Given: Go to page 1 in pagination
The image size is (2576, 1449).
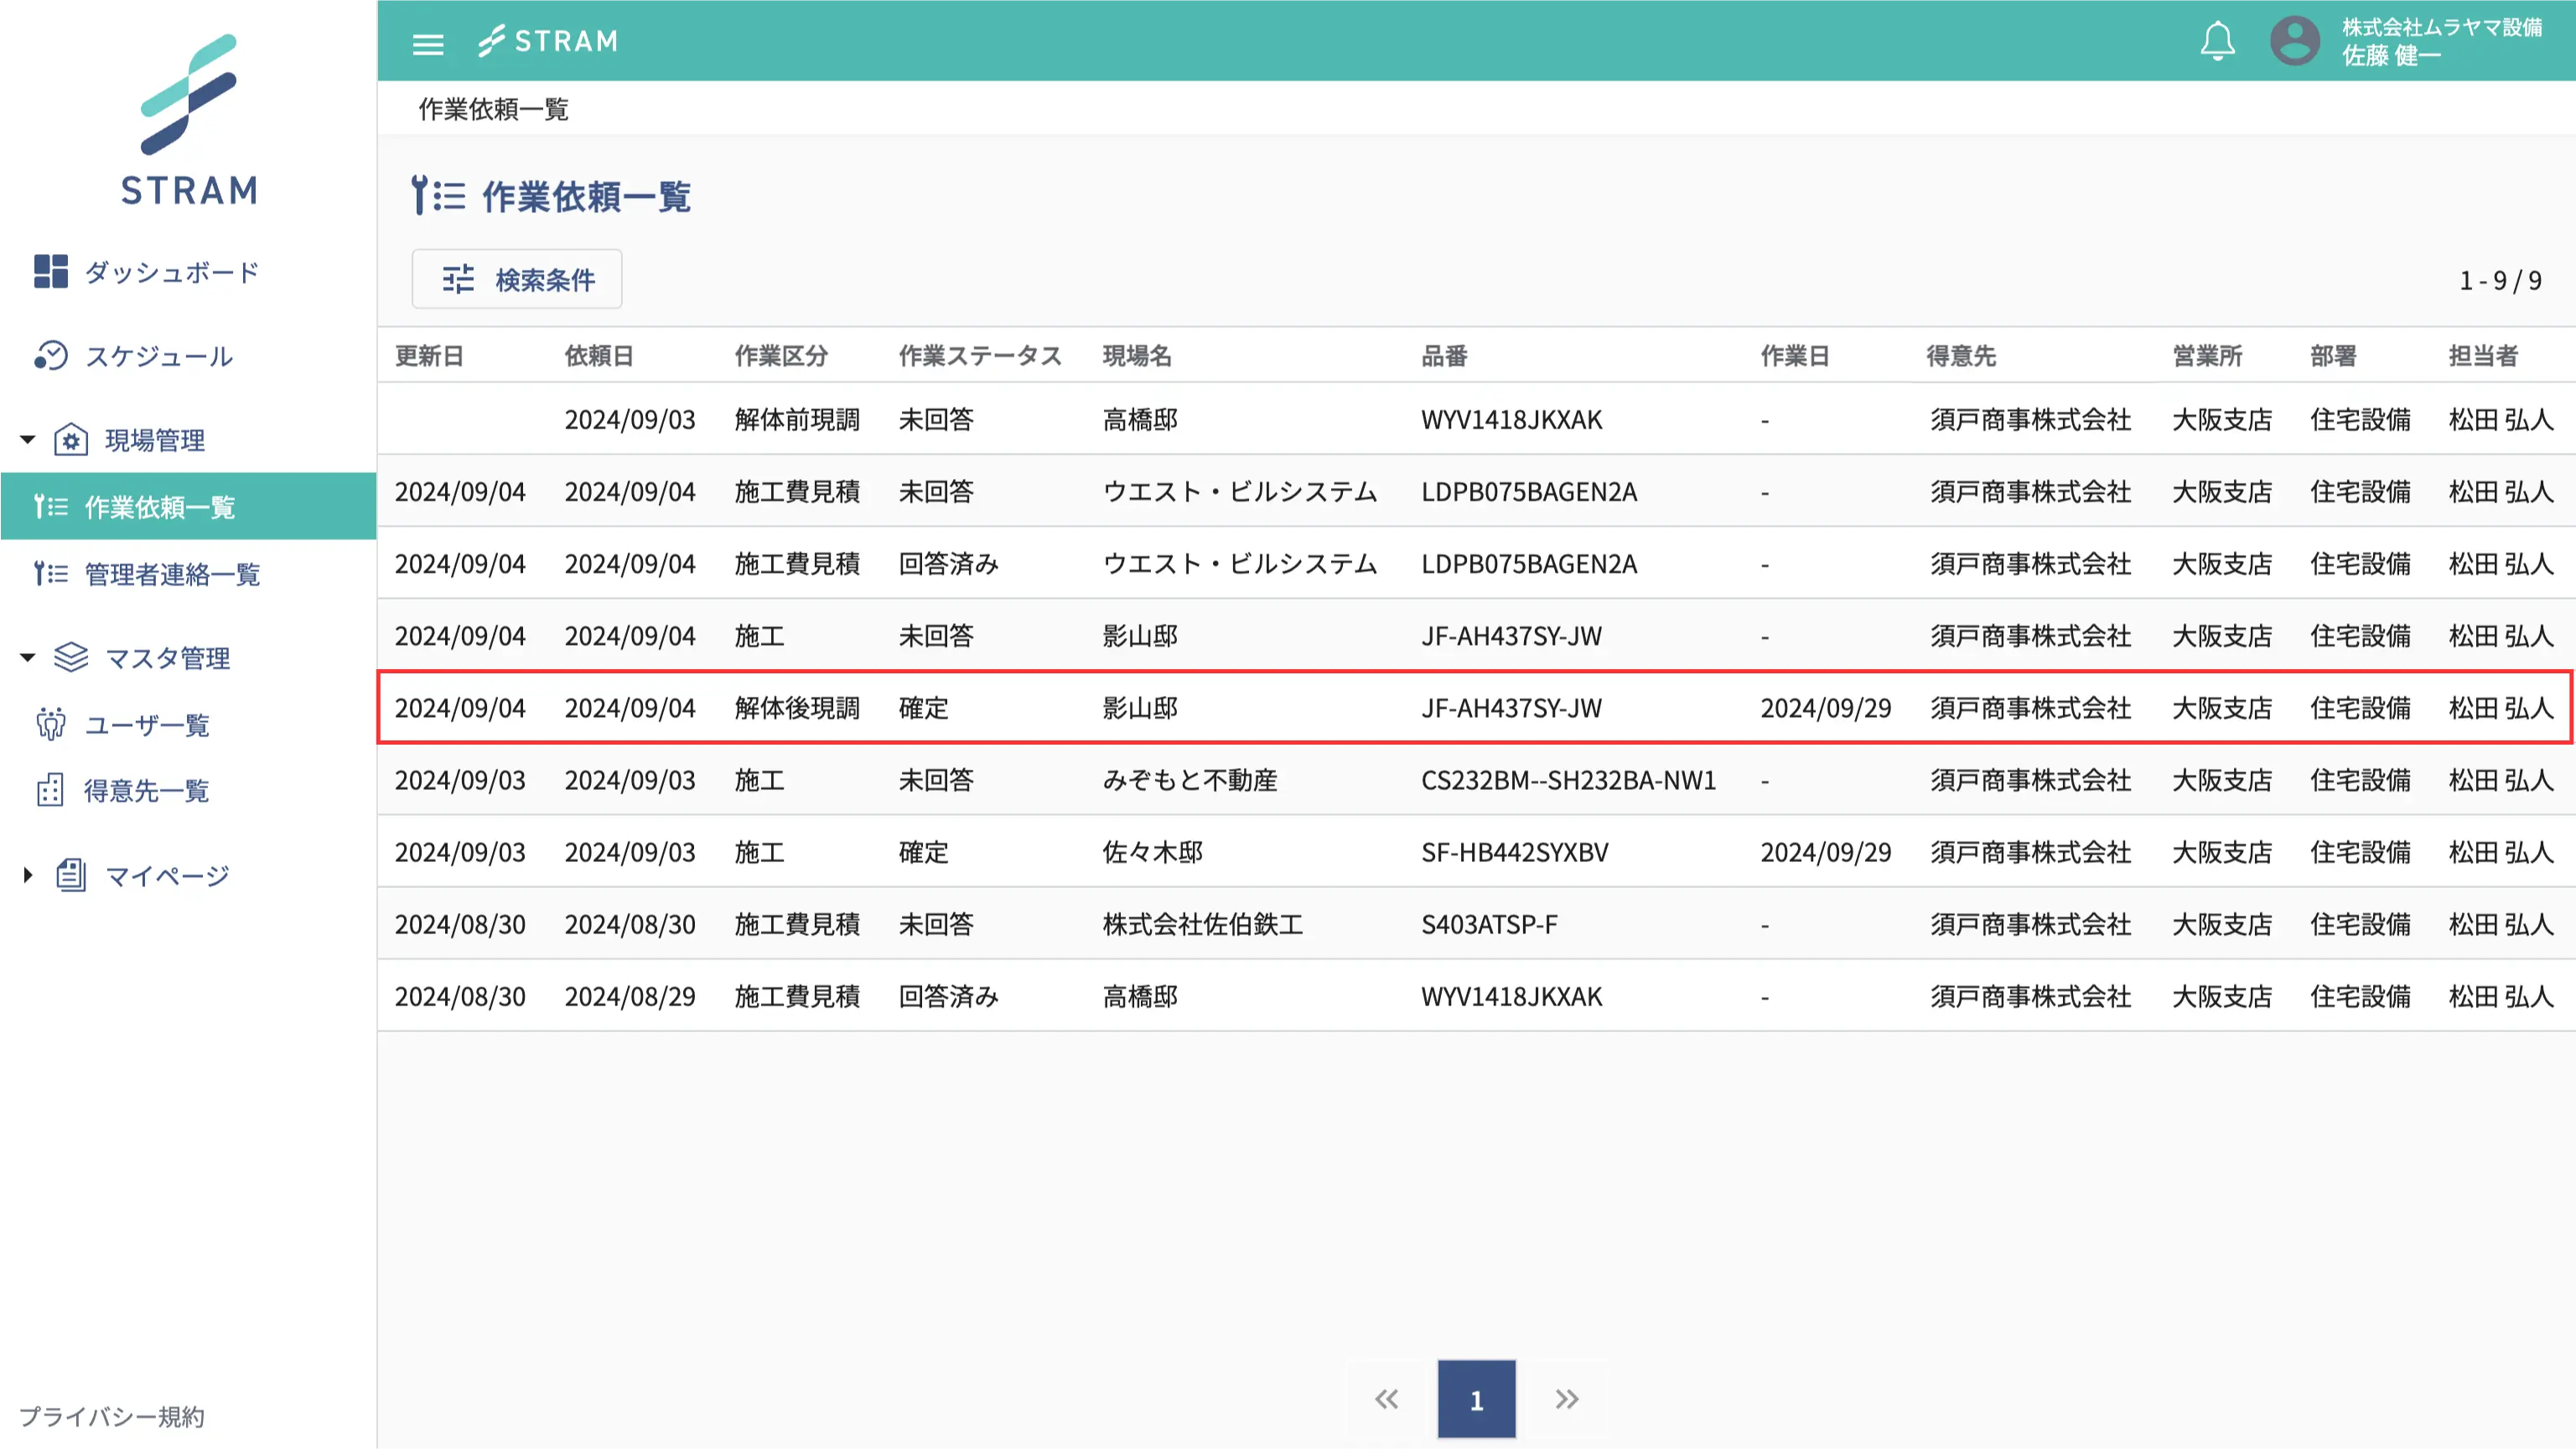Looking at the screenshot, I should pyautogui.click(x=1476, y=1399).
